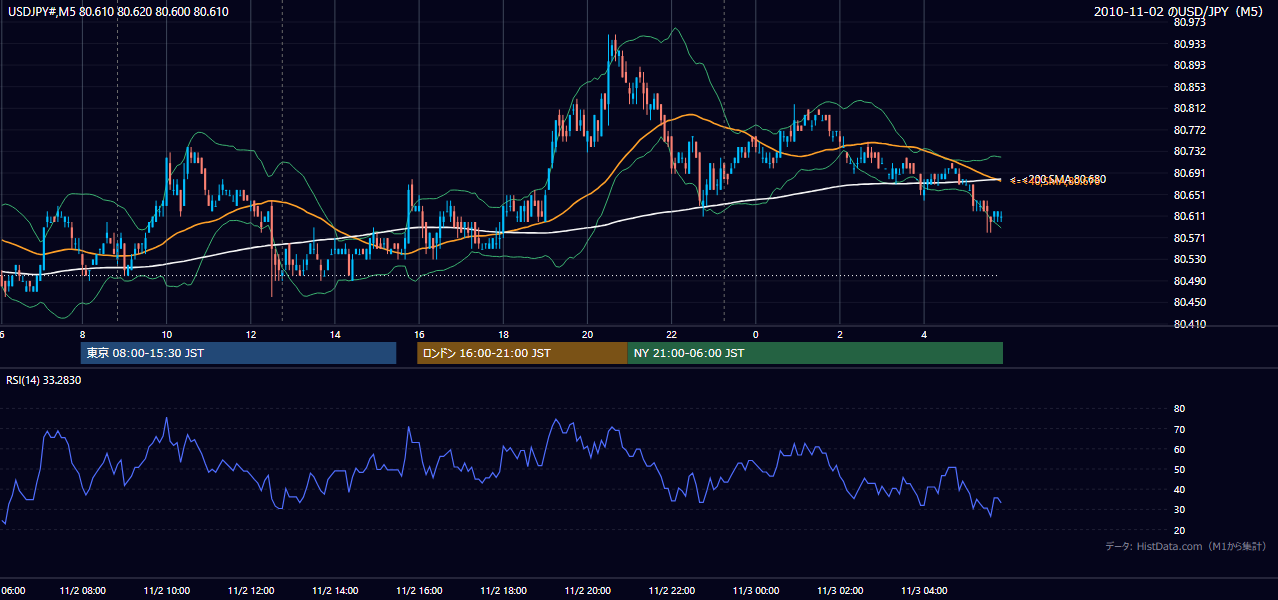Click the RSI(14) 33.2830 indicator label
This screenshot has width=1278, height=600.
click(x=44, y=380)
